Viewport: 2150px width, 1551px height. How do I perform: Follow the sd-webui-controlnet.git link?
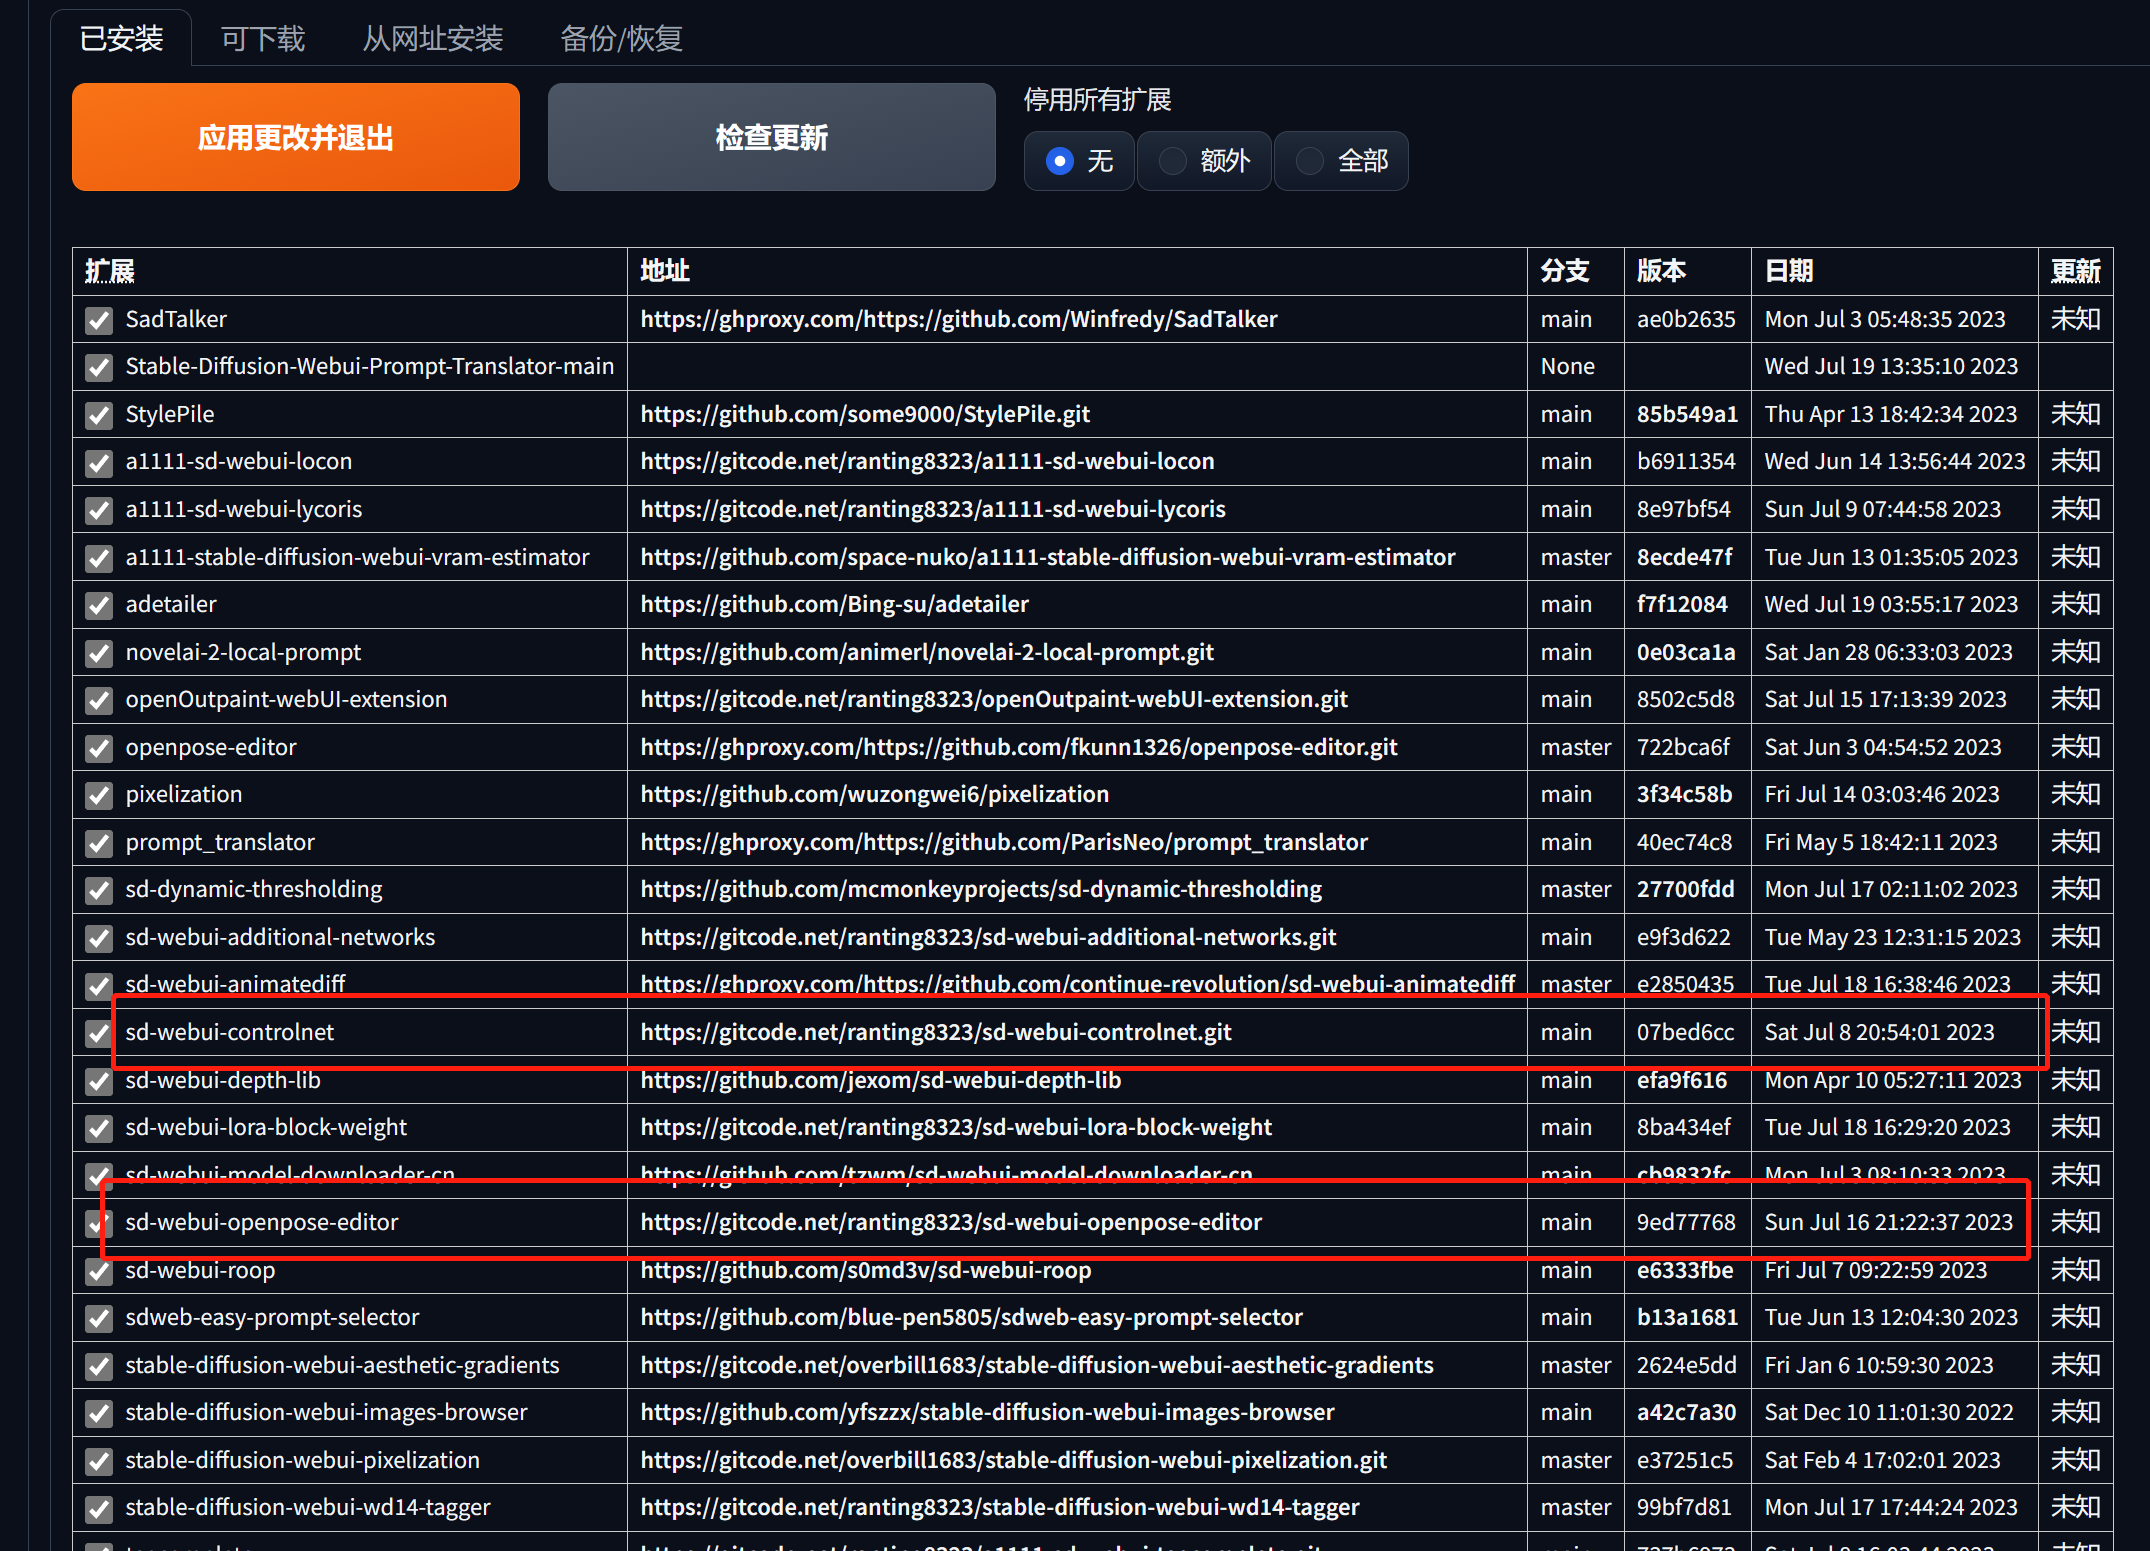pos(936,1032)
